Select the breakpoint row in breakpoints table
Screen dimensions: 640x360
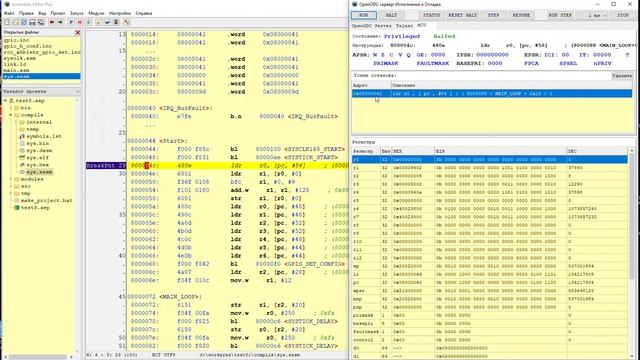[x=492, y=93]
